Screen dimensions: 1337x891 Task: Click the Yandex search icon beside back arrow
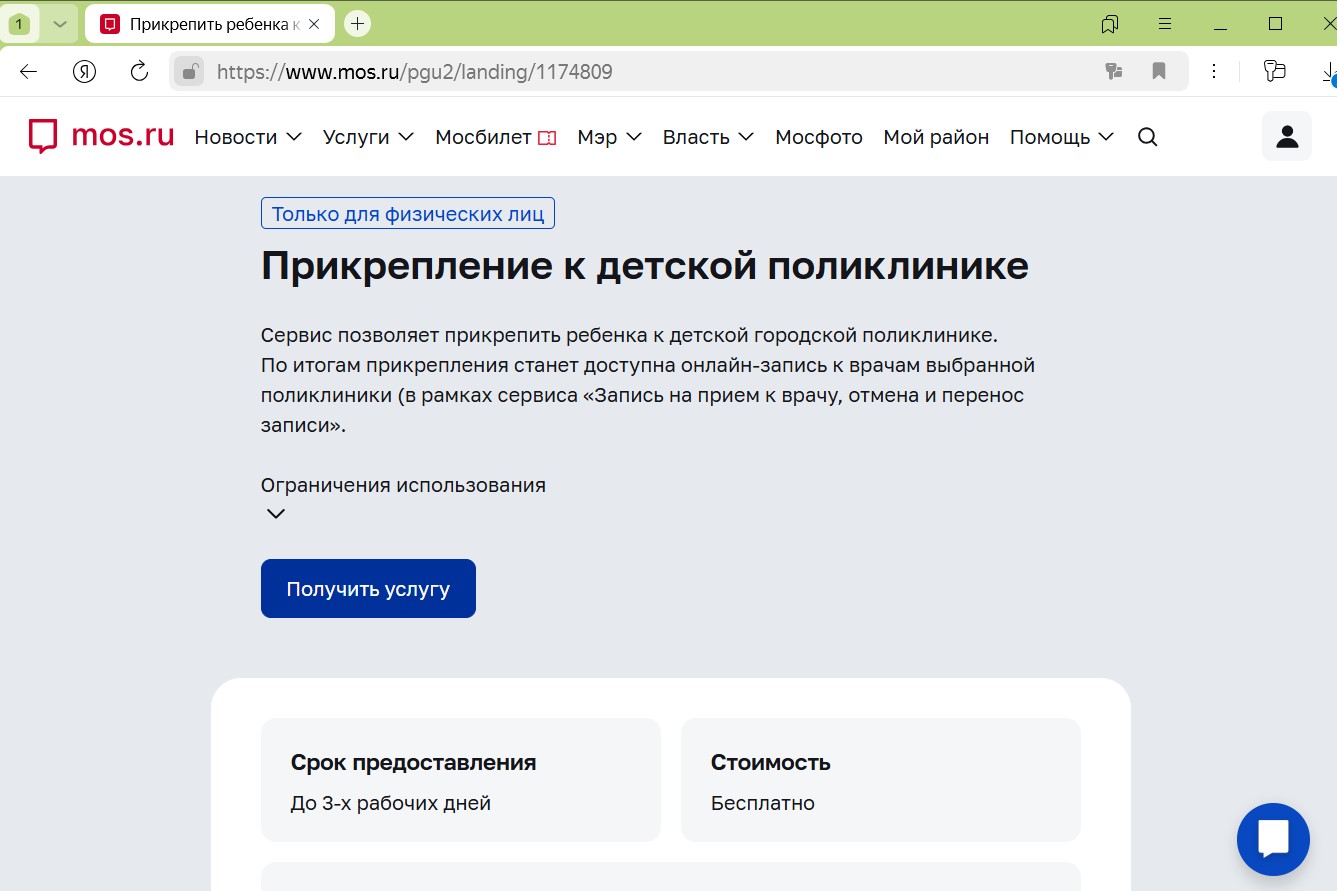pyautogui.click(x=84, y=71)
